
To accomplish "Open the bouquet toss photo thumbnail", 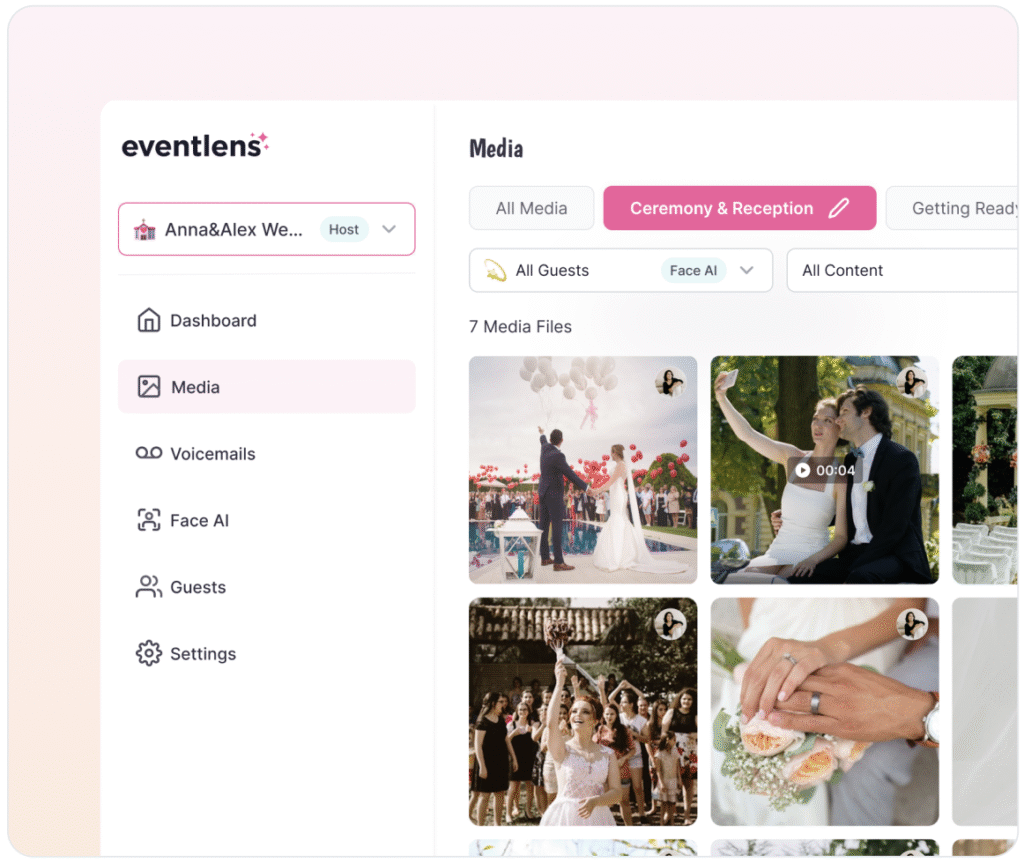I will pyautogui.click(x=583, y=711).
